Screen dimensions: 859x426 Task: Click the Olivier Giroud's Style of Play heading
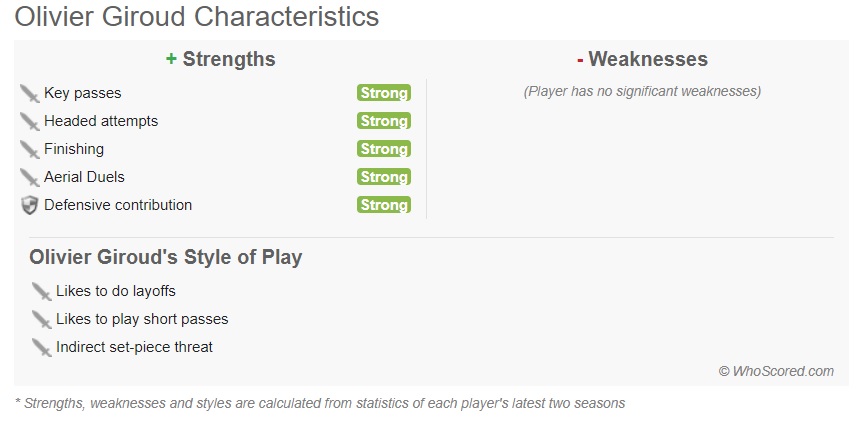(x=166, y=257)
